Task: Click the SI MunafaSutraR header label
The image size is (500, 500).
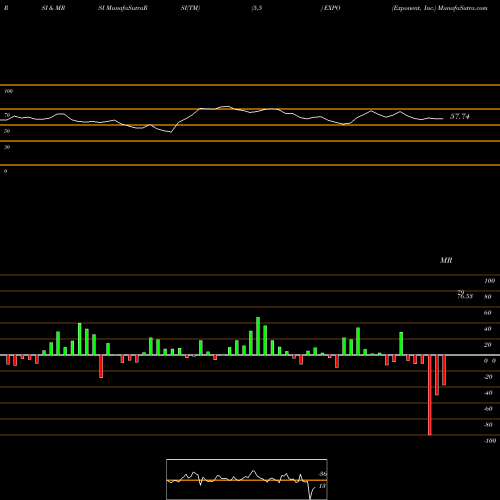Action: pos(123,8)
